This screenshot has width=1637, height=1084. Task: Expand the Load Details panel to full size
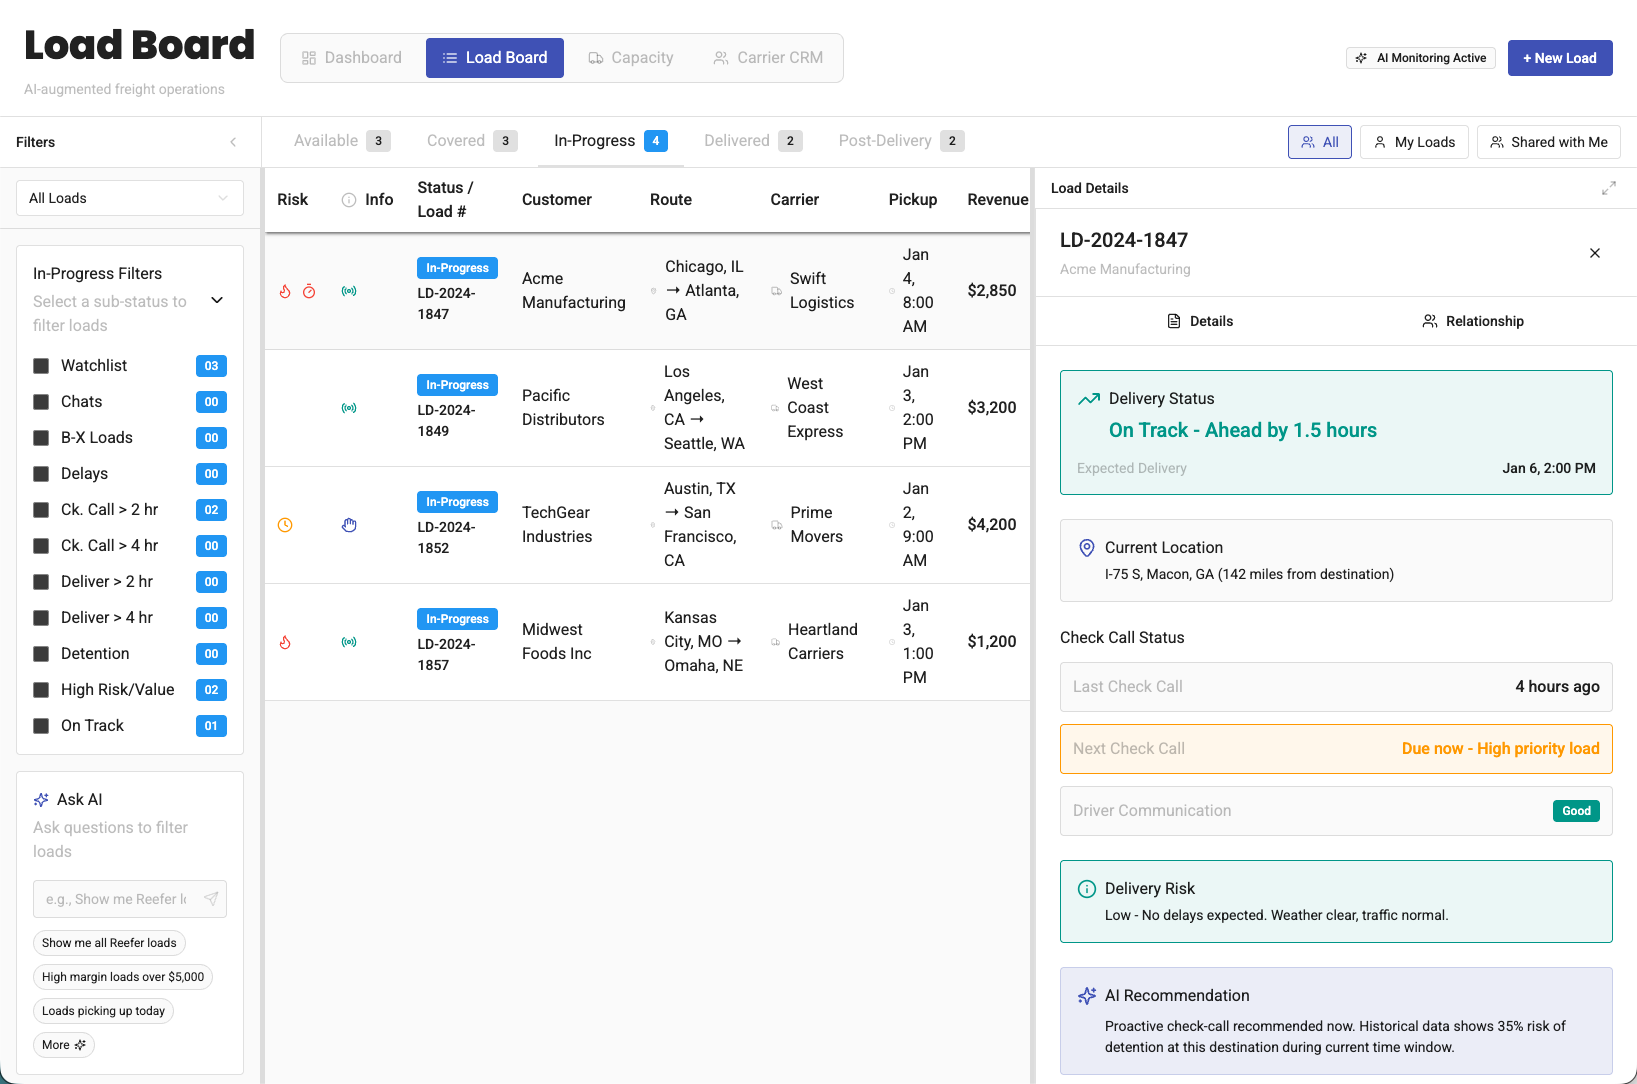pyautogui.click(x=1608, y=188)
